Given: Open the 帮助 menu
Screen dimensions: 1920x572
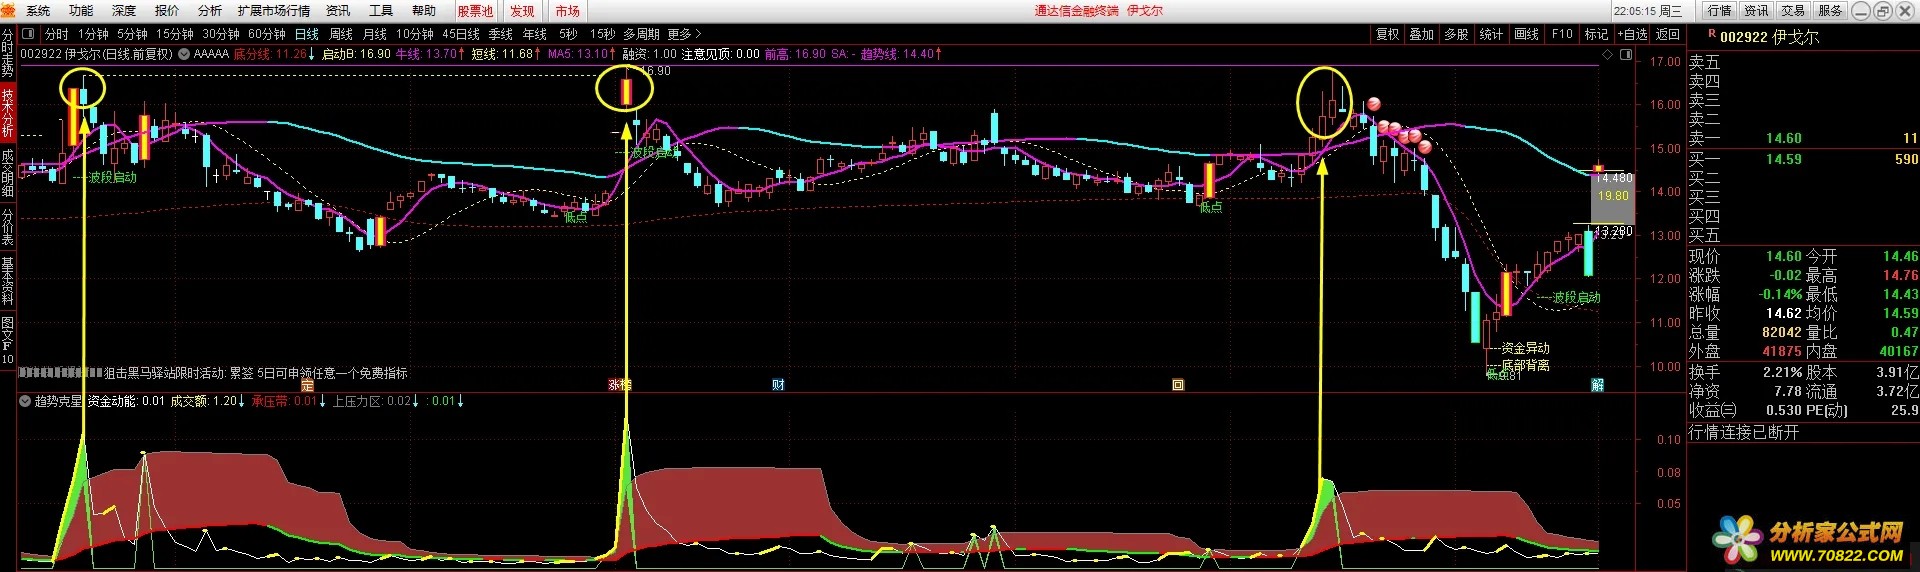Looking at the screenshot, I should coord(424,11).
